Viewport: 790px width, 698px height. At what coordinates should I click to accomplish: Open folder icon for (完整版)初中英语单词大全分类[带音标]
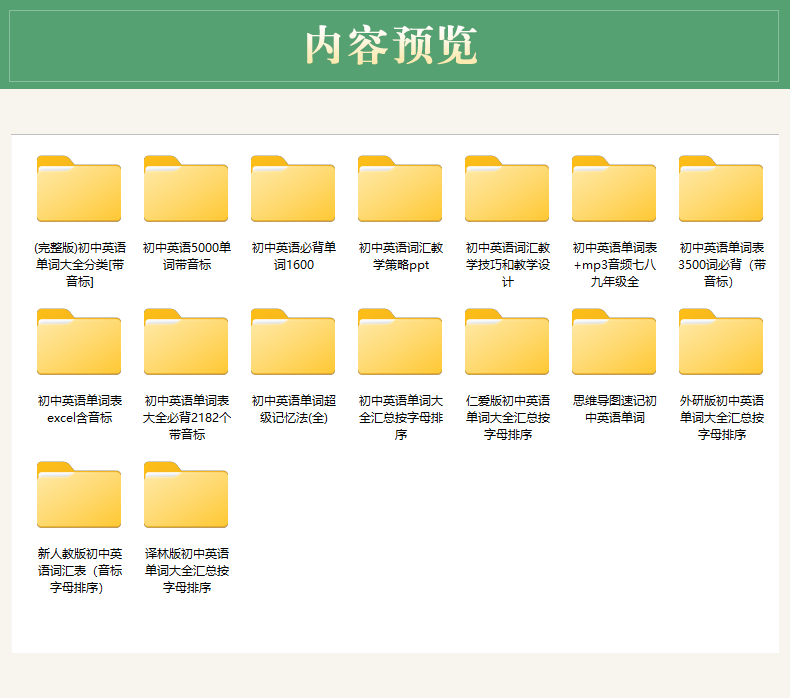pyautogui.click(x=79, y=188)
